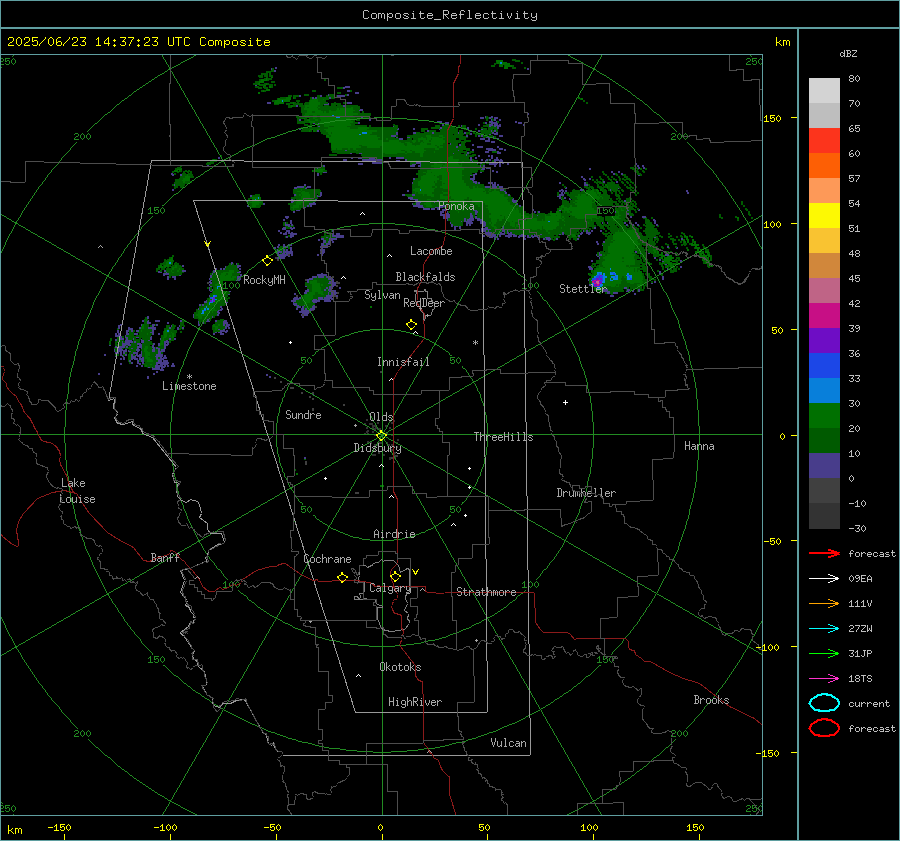This screenshot has height=841, width=900.
Task: Click the white plus marker north of Drumheller
Action: (x=565, y=402)
